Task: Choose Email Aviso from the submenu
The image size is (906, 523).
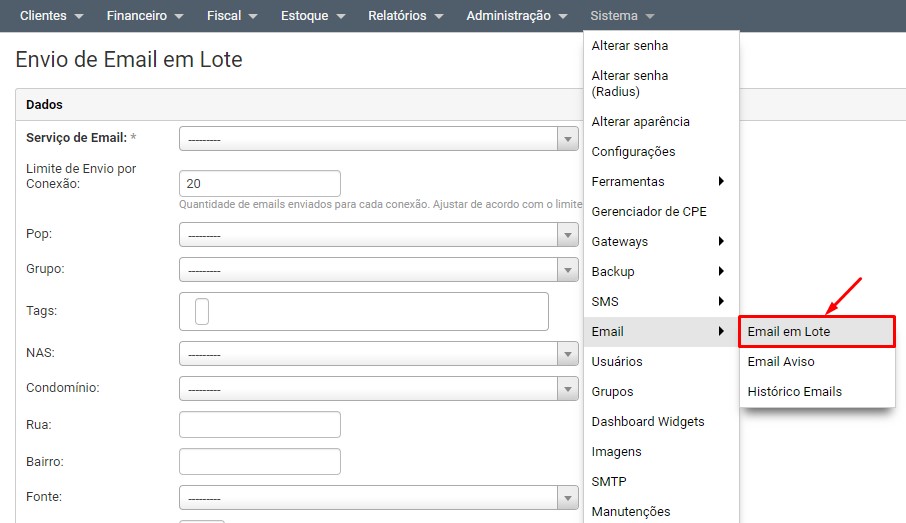Action: pyautogui.click(x=781, y=362)
